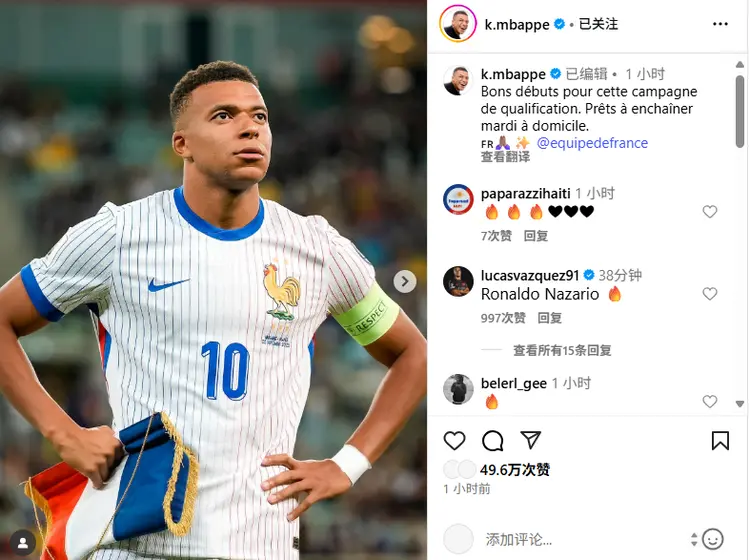Open the @equipedefrance mention link
The image size is (750, 560).
592,143
